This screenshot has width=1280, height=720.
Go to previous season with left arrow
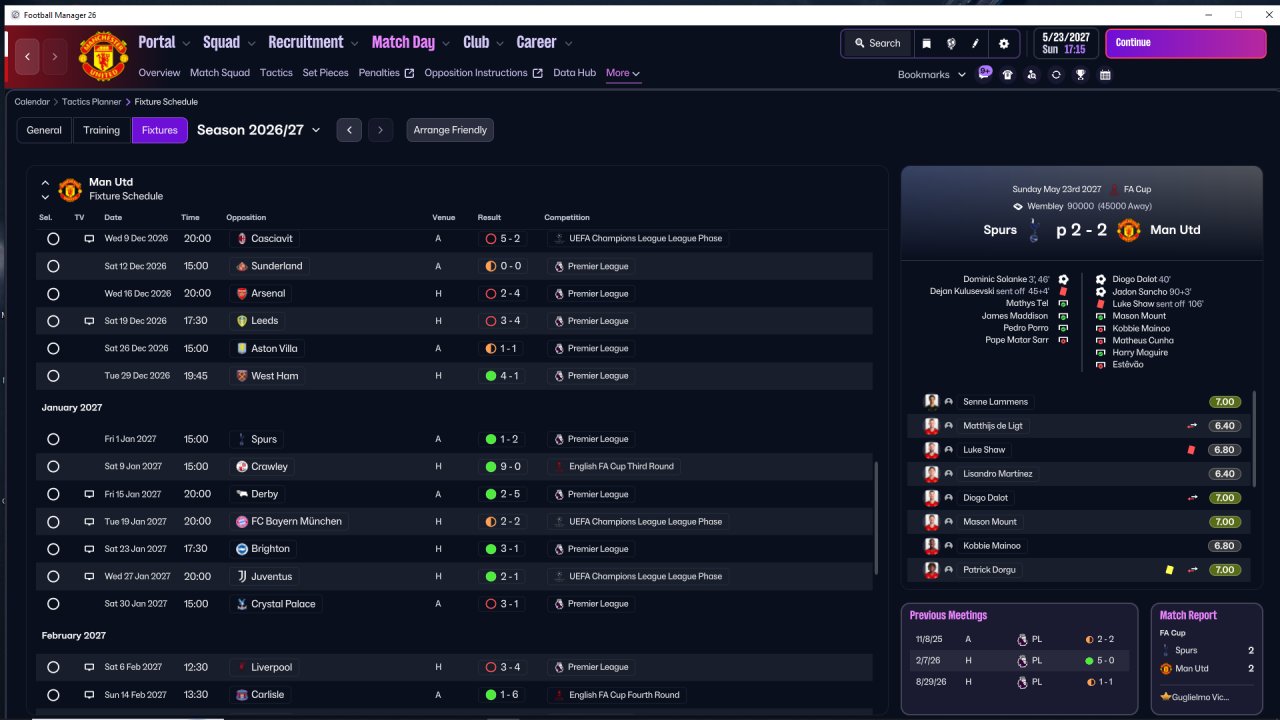[x=349, y=130]
